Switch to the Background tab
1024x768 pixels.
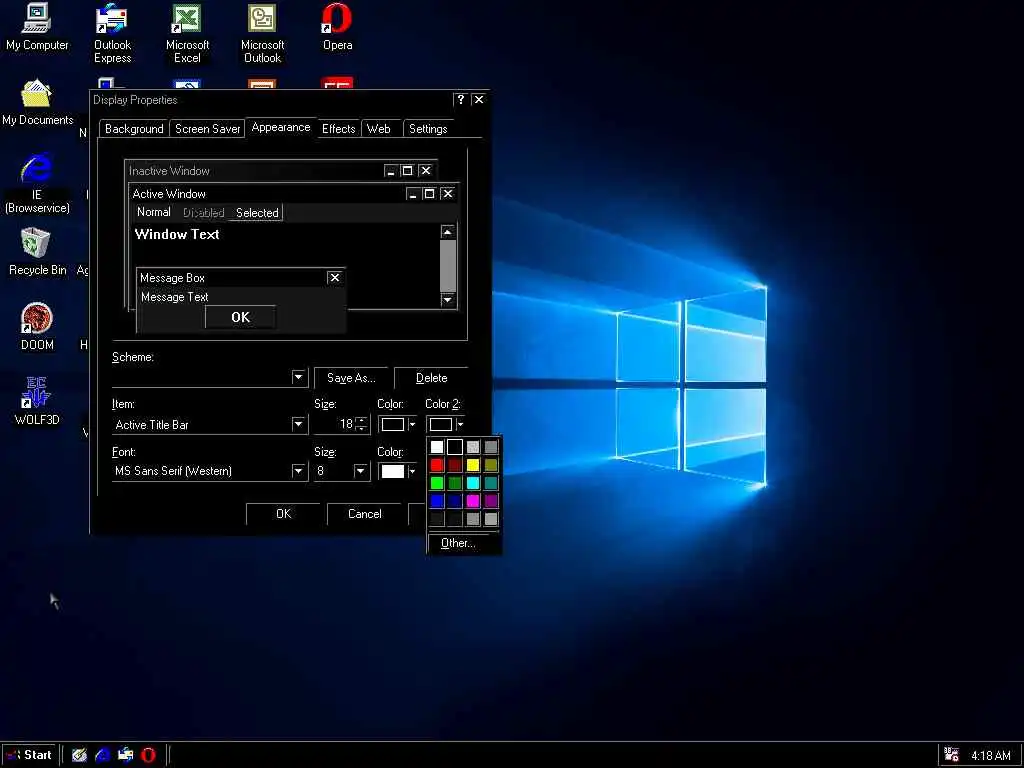(134, 129)
